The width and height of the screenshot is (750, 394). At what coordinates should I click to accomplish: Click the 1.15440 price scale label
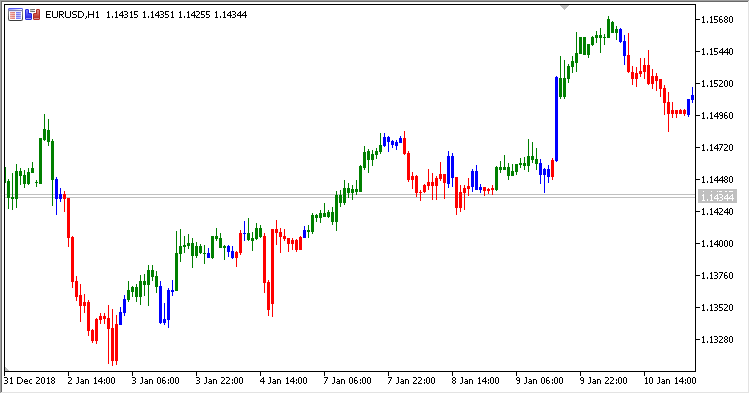717,52
